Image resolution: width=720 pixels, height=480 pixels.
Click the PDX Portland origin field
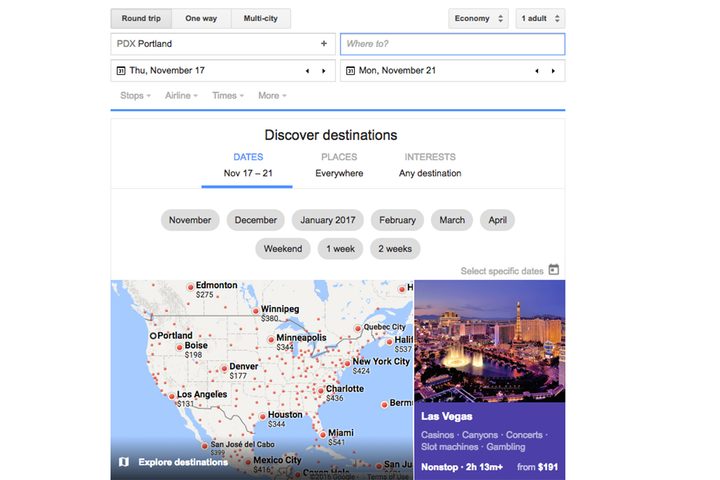(223, 44)
